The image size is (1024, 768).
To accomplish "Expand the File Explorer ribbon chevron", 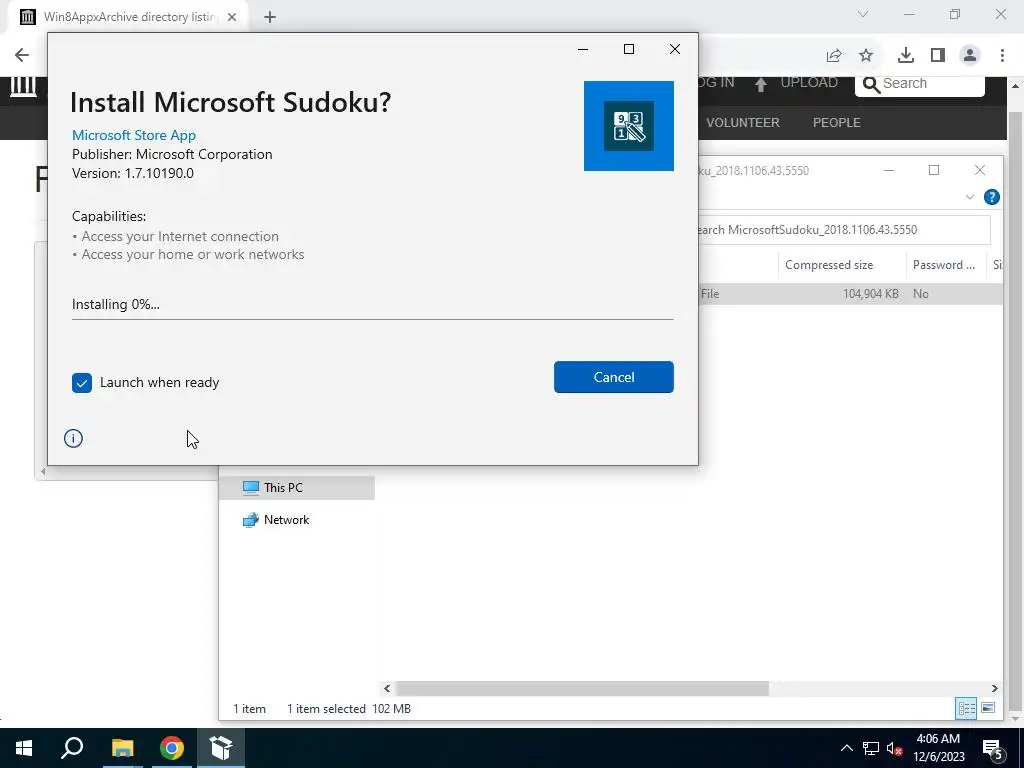I will [970, 197].
